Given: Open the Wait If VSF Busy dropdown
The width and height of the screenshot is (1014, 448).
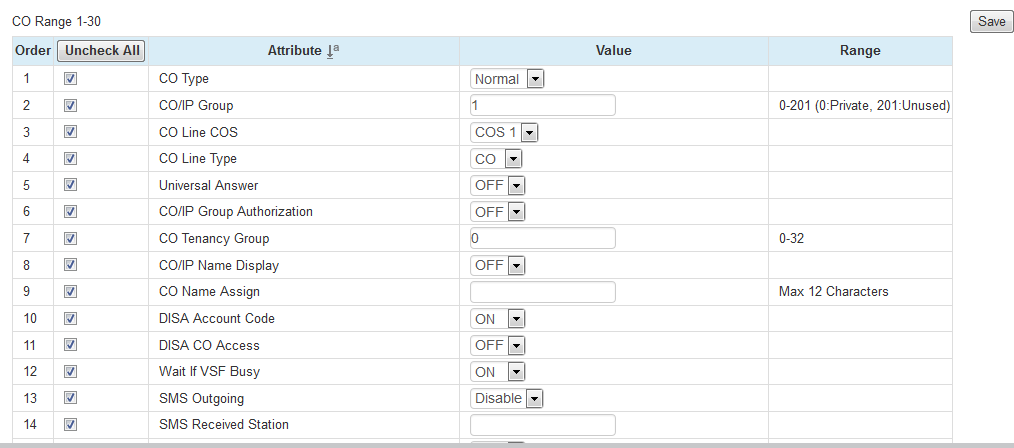Looking at the screenshot, I should [x=498, y=372].
